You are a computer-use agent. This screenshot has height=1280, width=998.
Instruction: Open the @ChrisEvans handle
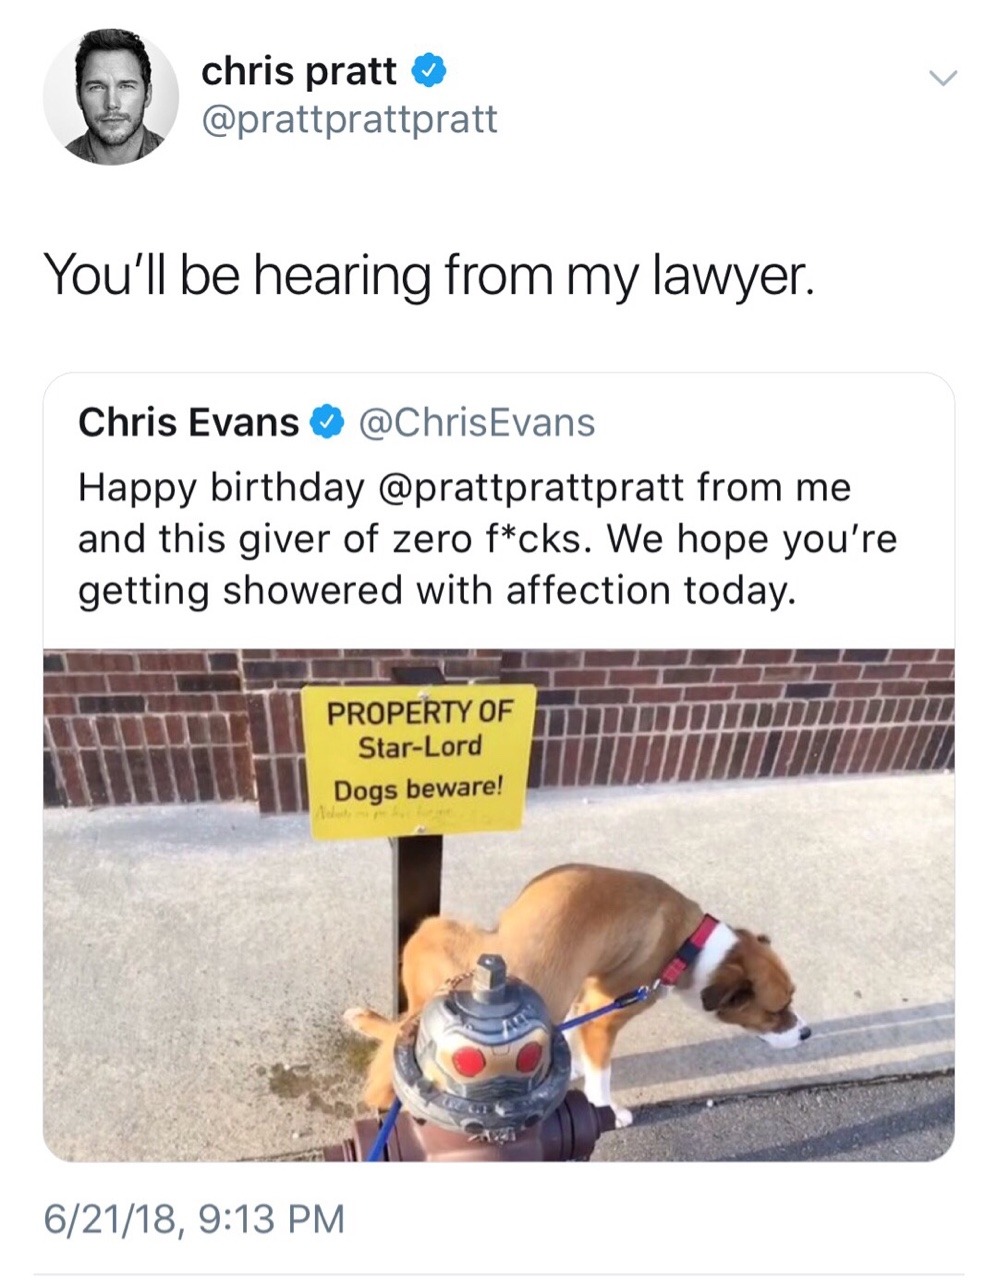click(x=475, y=422)
